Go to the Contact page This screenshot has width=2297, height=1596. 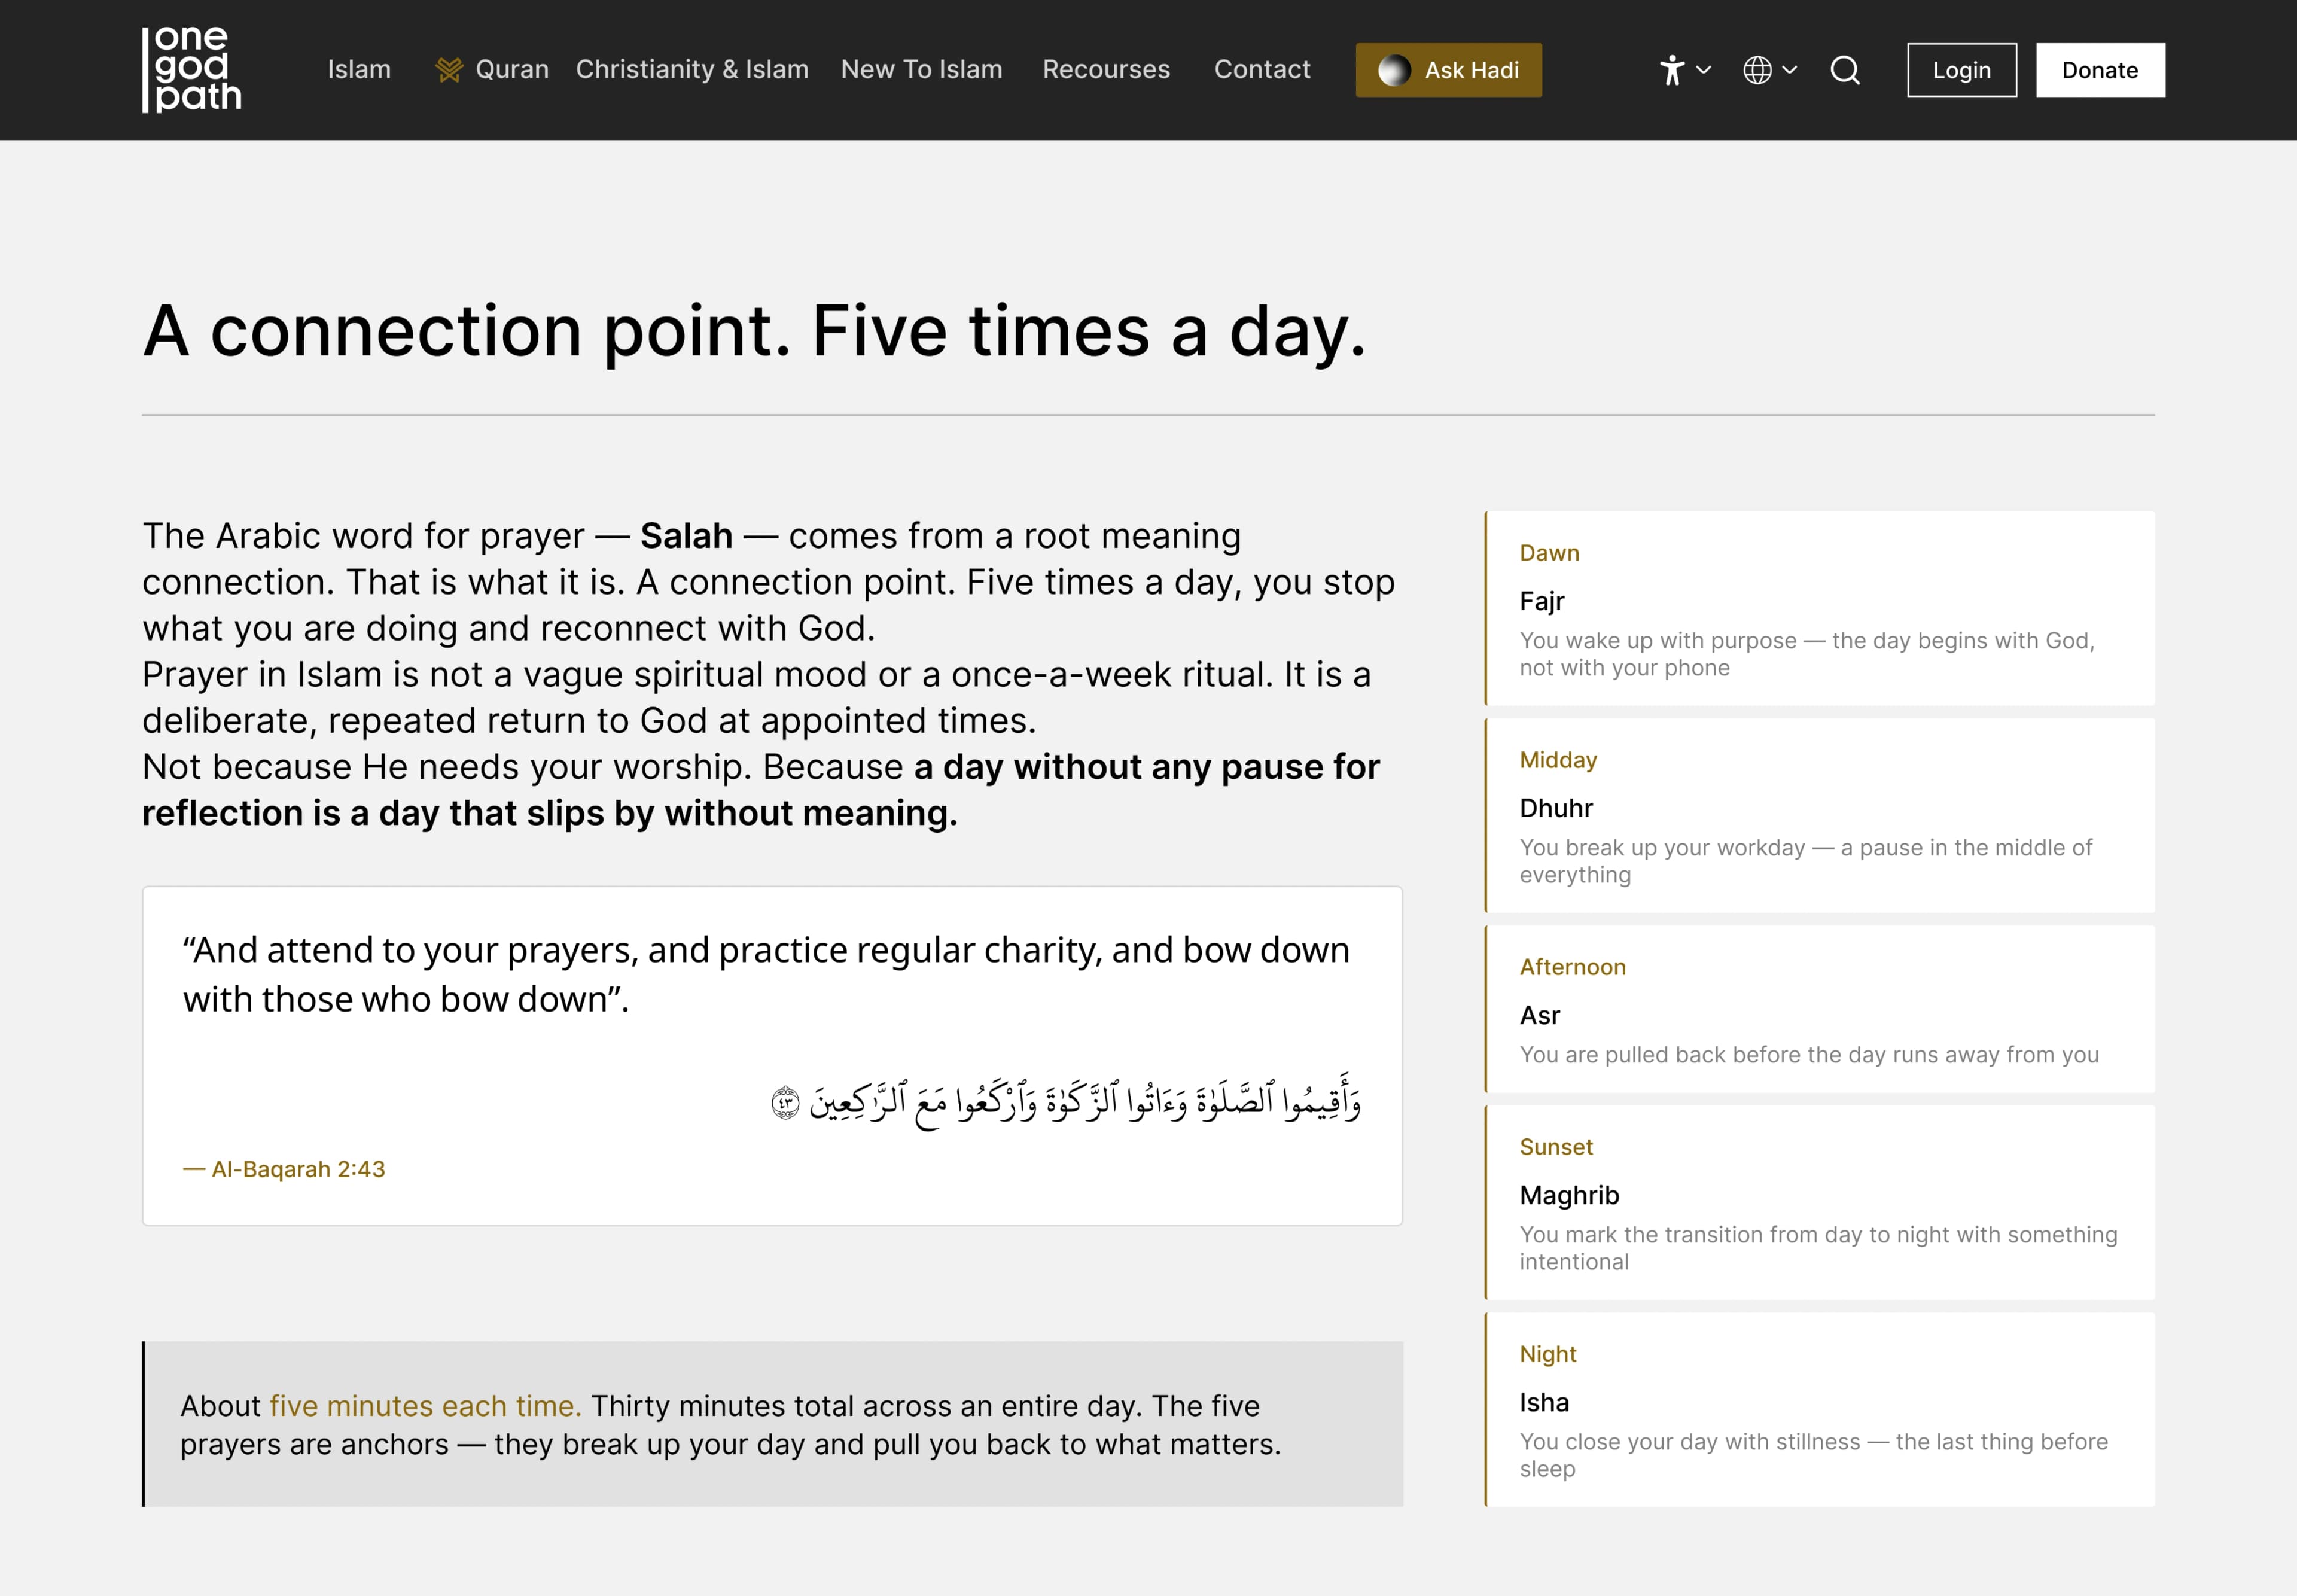(1262, 70)
